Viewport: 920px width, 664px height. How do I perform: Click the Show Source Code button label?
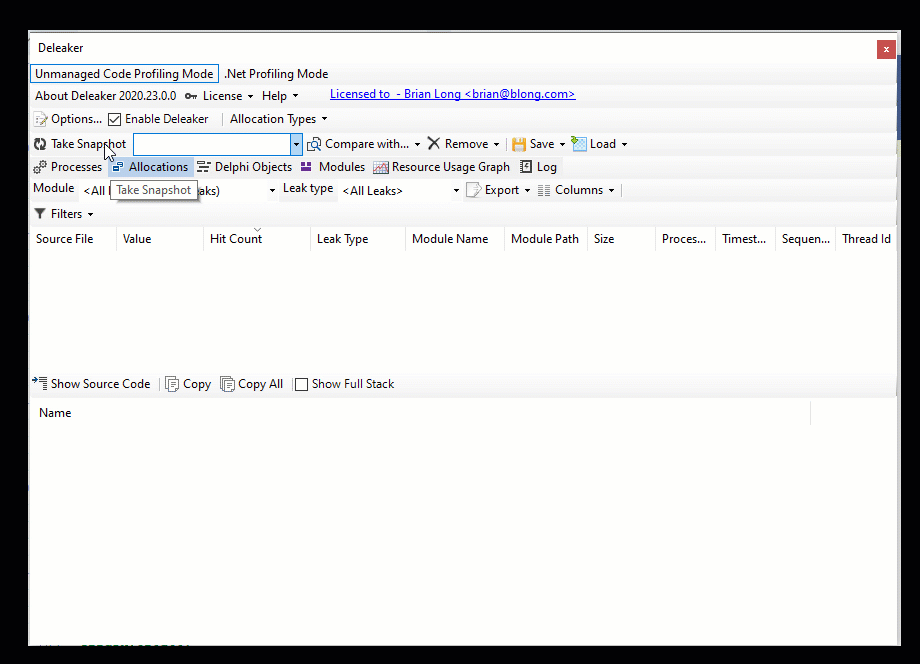click(100, 384)
